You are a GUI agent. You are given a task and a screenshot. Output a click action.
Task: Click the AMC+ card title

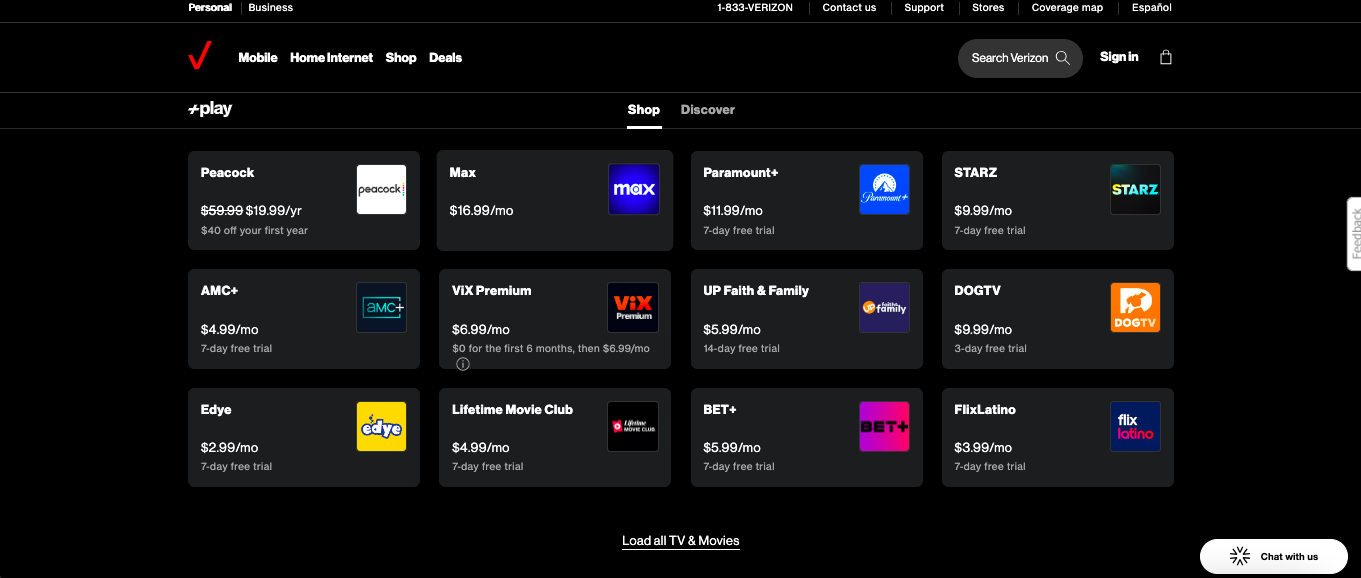219,290
